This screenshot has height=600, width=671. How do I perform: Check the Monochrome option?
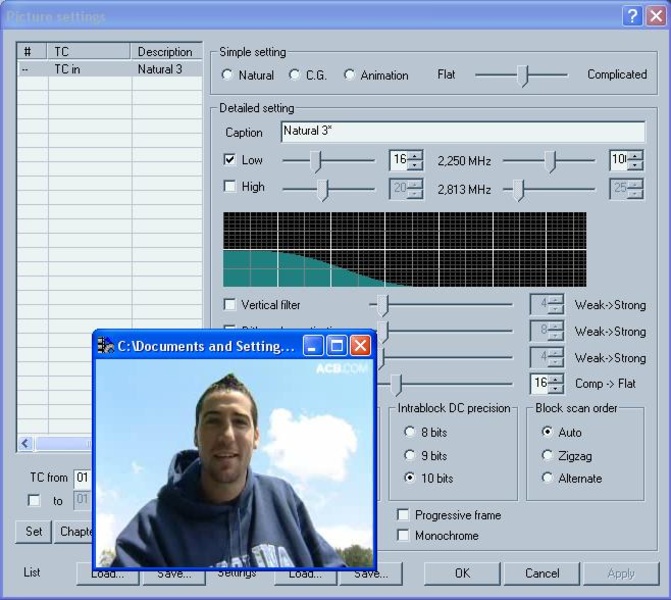[403, 535]
